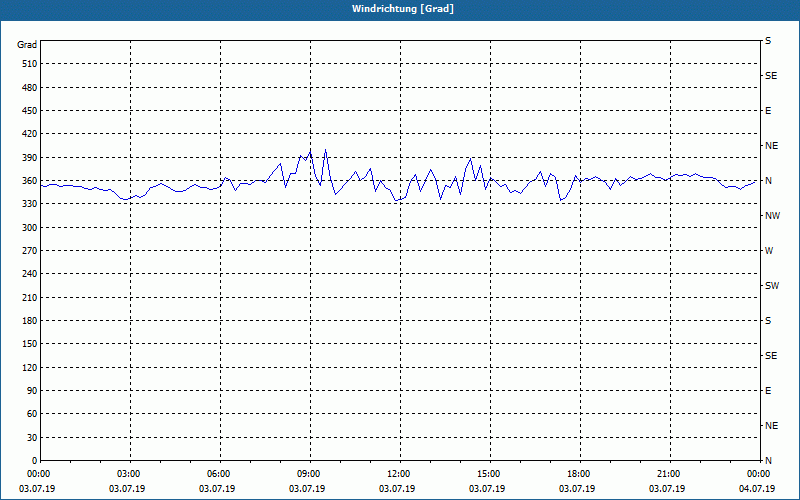Click the date label 04.07.19
The width and height of the screenshot is (800, 500).
pos(757,489)
